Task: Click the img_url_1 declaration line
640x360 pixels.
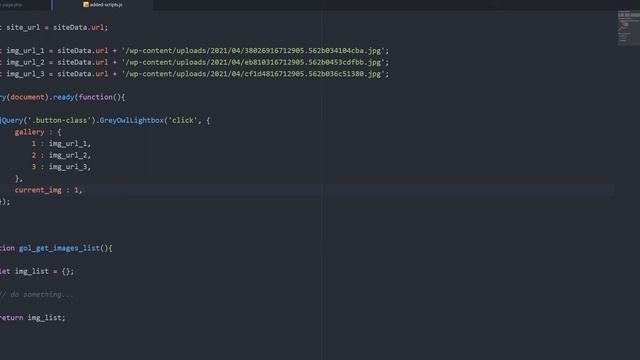Action: click(194, 51)
